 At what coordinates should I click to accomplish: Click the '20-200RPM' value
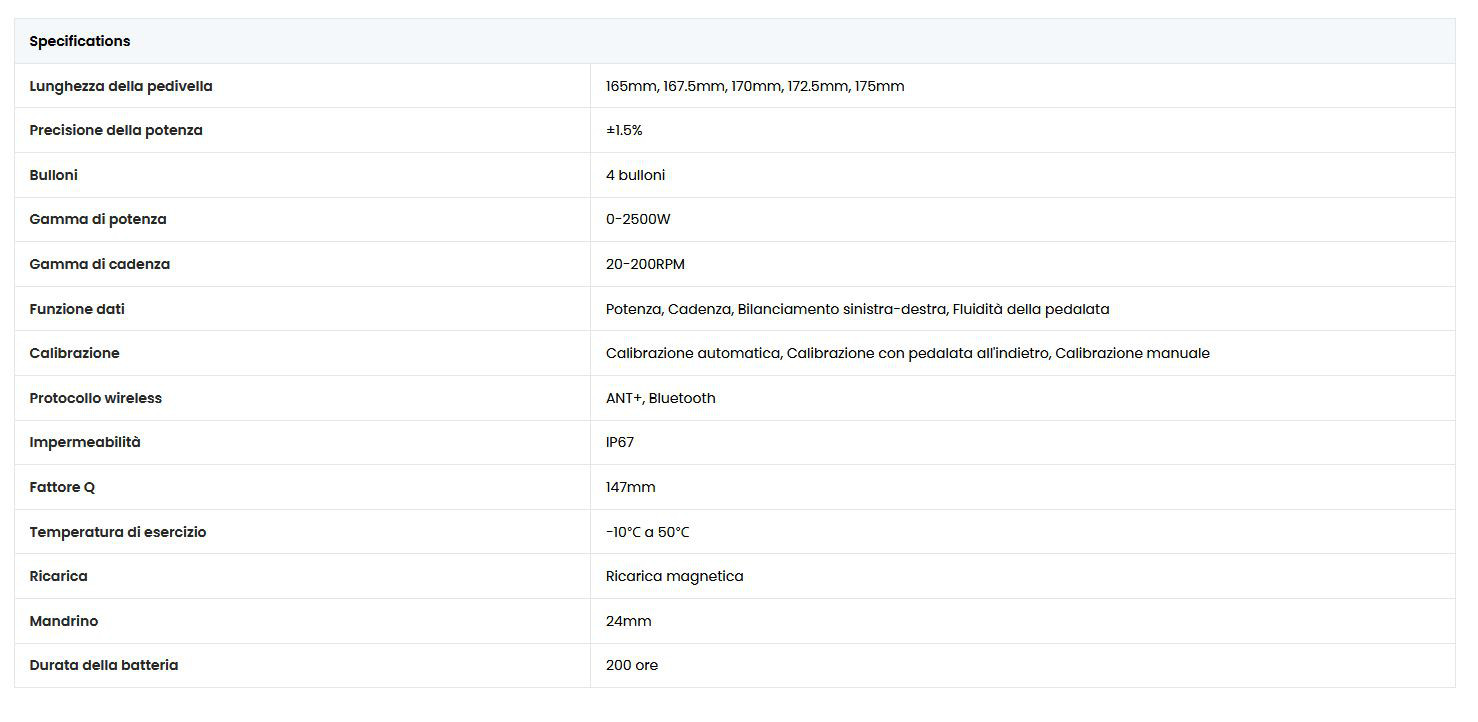point(645,264)
